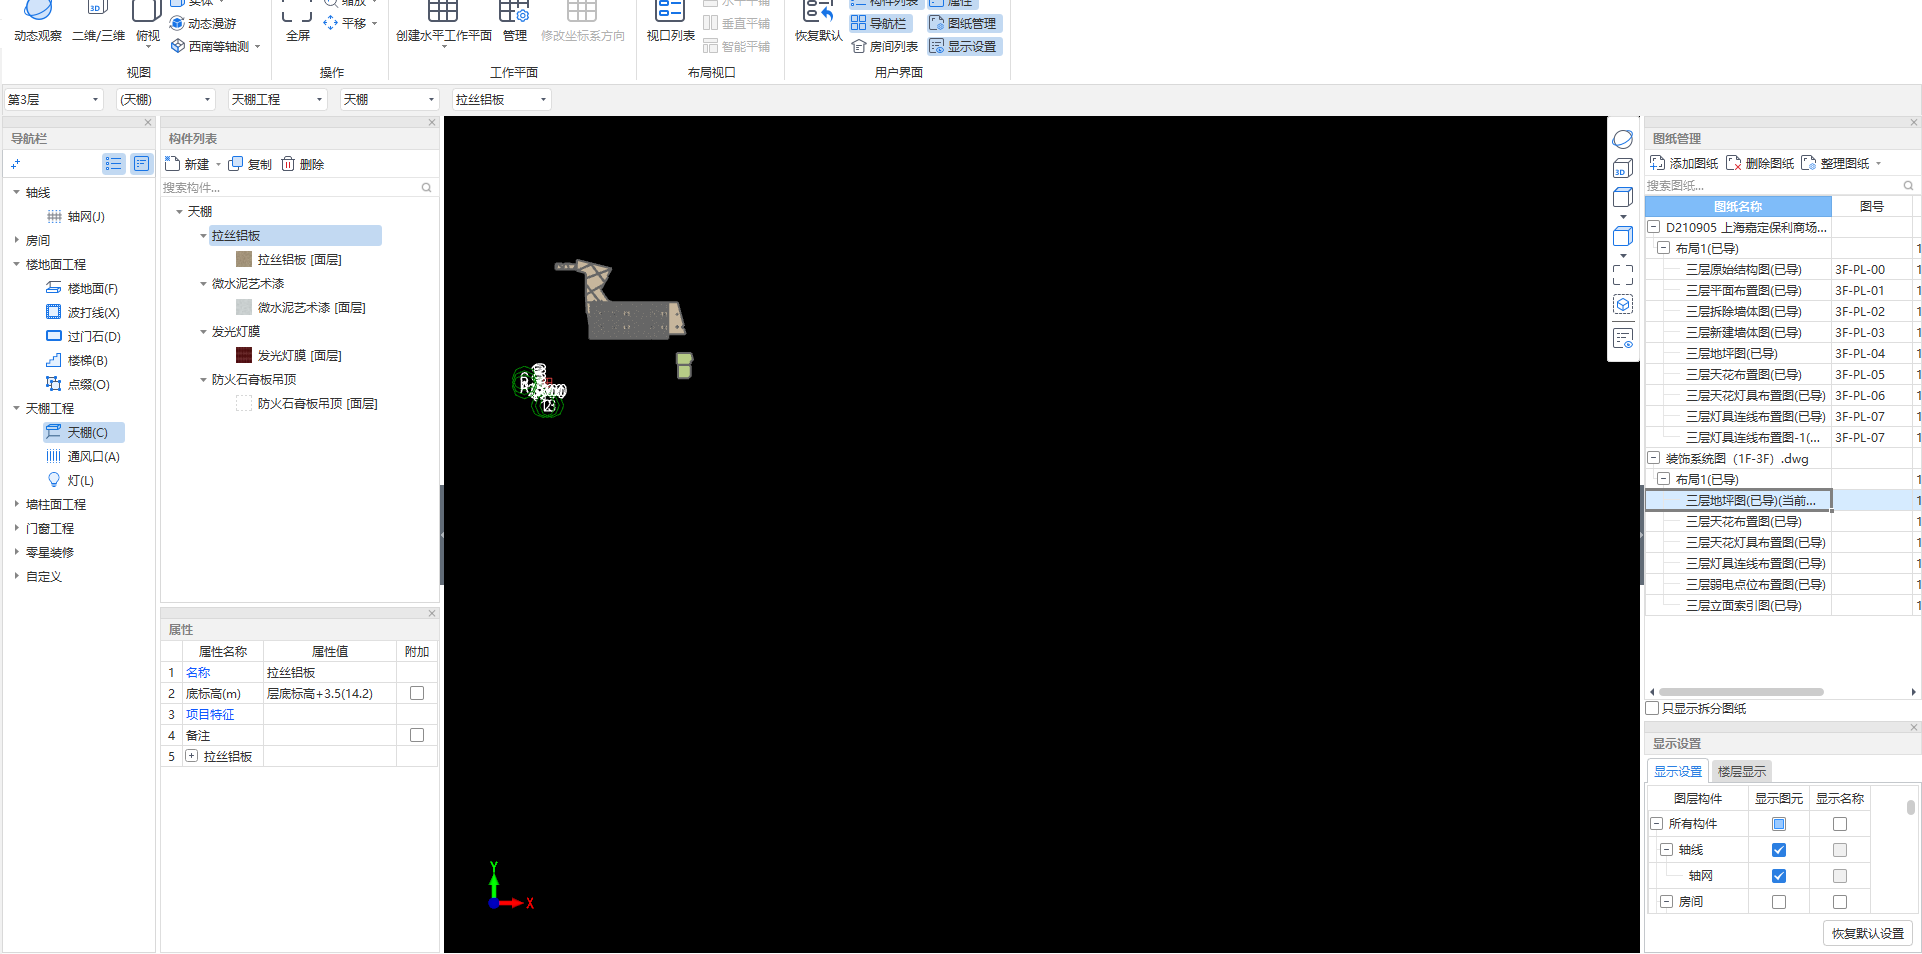Select 三层弱电点位布置图(已导) drawing
Viewport: 1922px width, 954px height.
pyautogui.click(x=1755, y=584)
